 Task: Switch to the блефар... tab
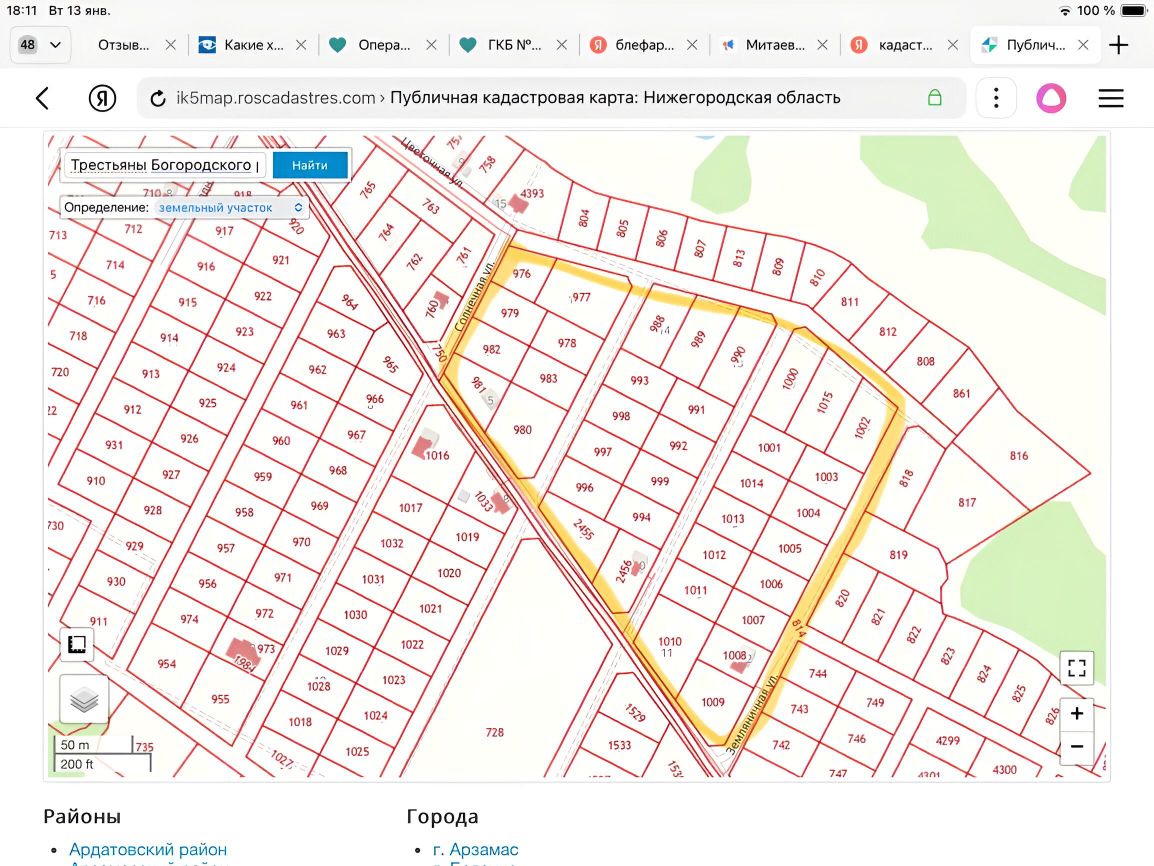coord(645,45)
